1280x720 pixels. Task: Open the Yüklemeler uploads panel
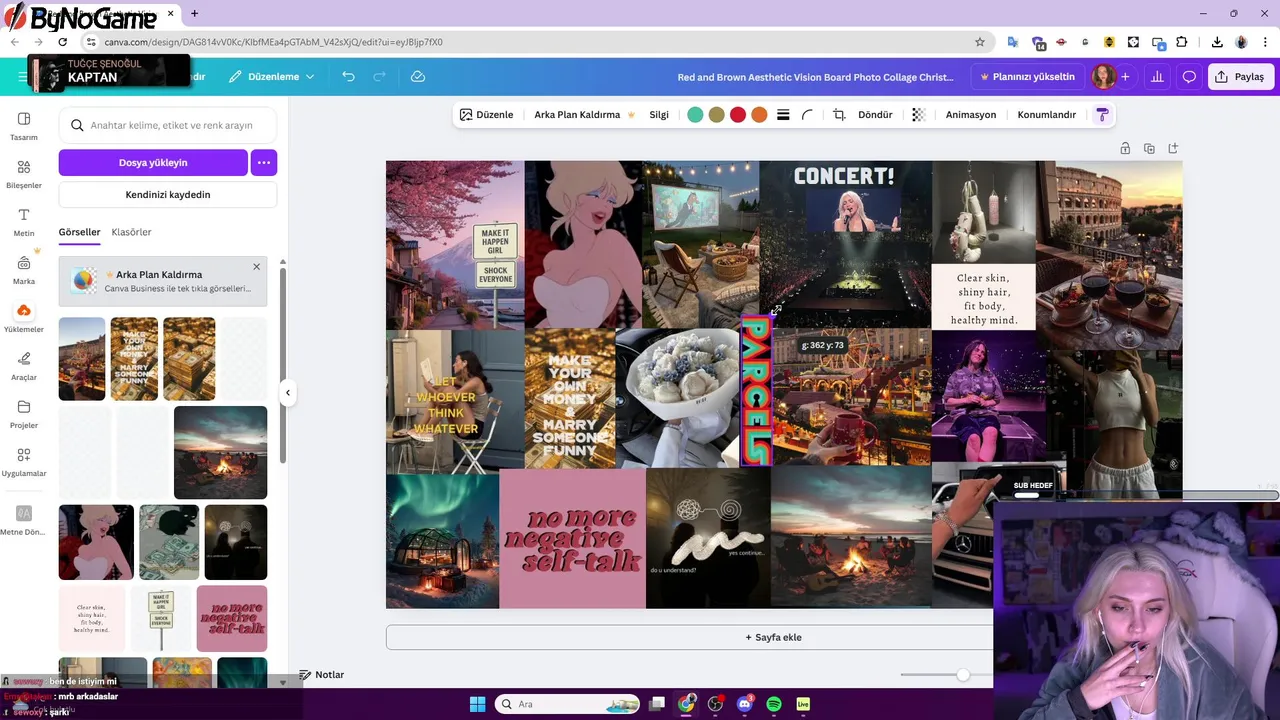point(24,318)
